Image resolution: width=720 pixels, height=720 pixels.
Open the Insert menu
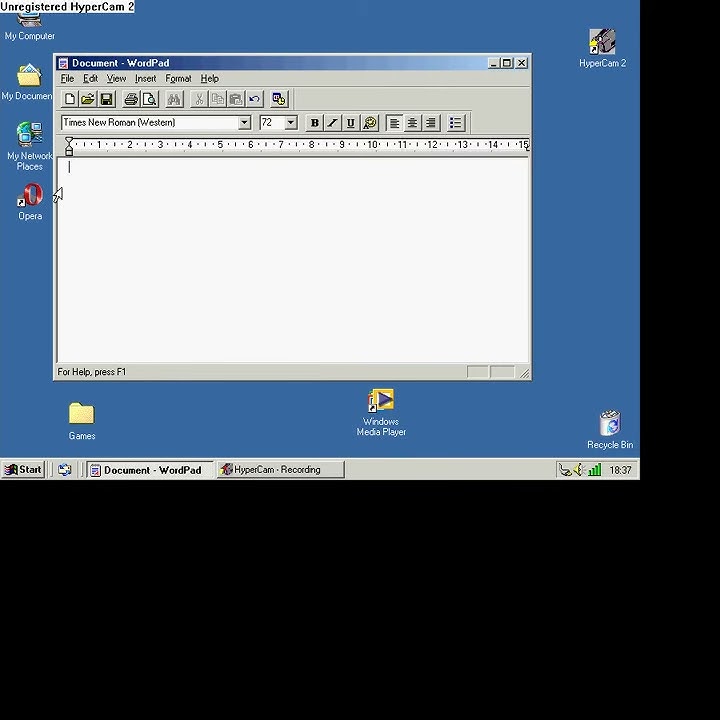[x=146, y=79]
